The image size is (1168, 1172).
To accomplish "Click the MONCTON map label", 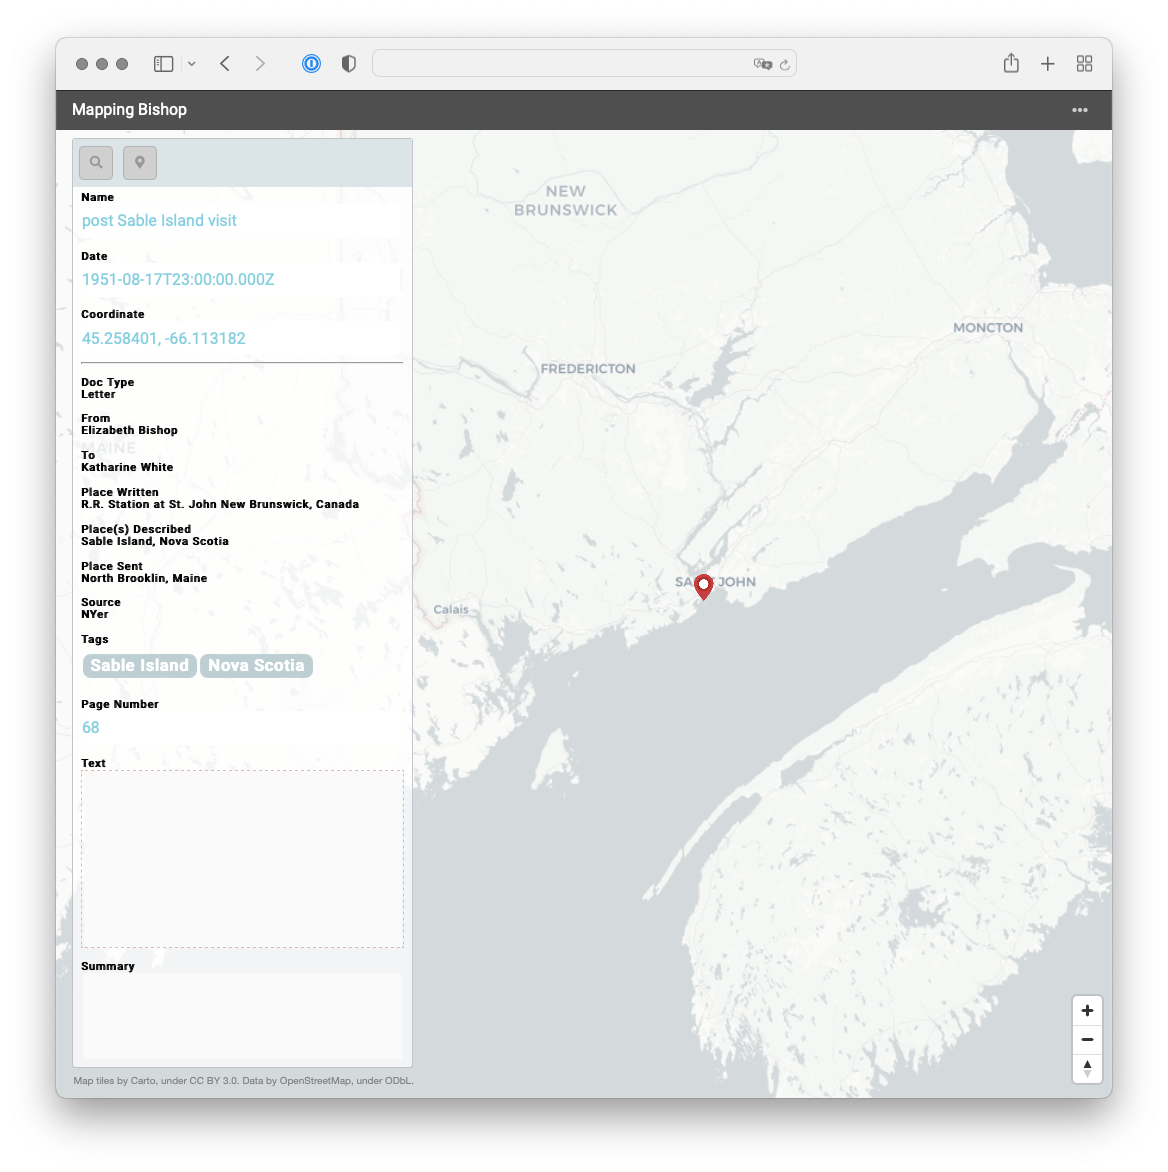I will pos(988,327).
